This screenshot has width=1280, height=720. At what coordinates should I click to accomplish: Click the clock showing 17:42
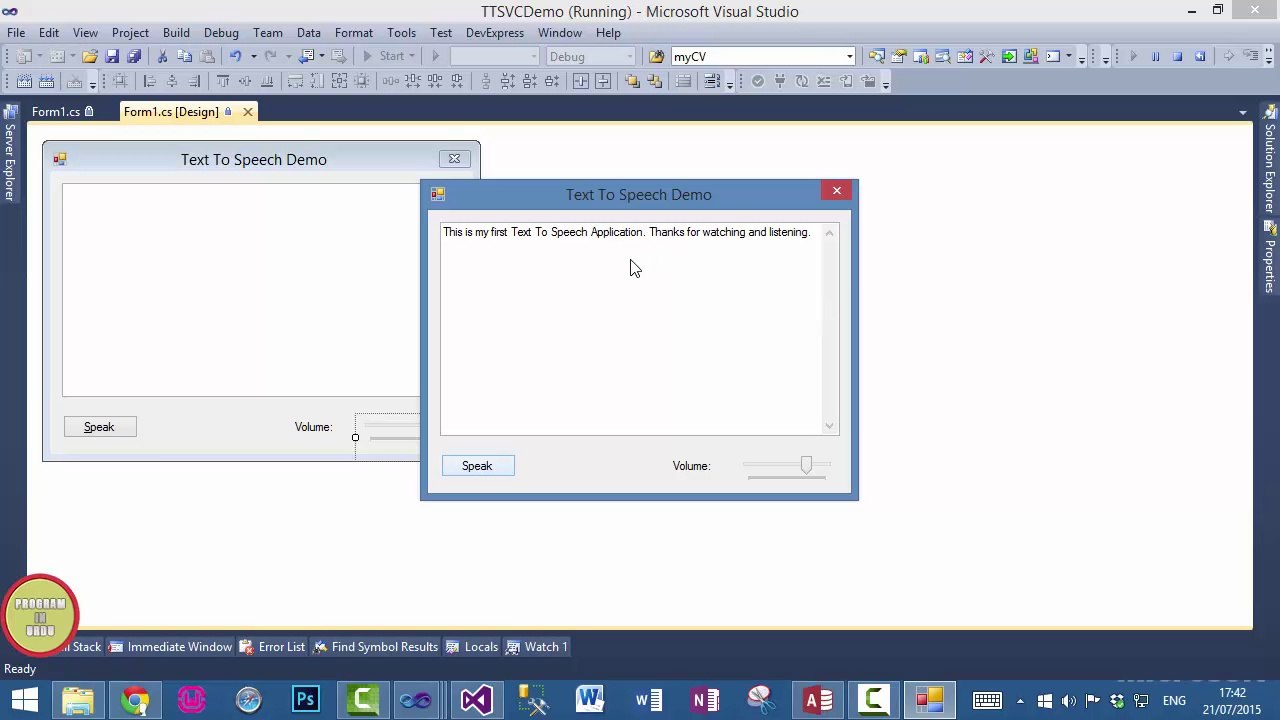[1232, 692]
